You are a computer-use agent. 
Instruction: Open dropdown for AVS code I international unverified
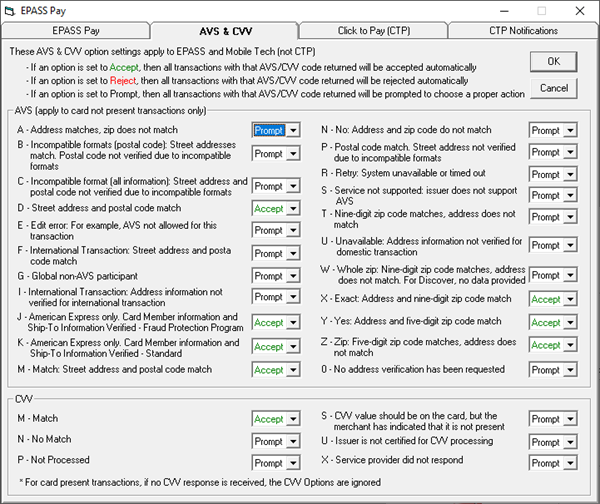tap(293, 297)
